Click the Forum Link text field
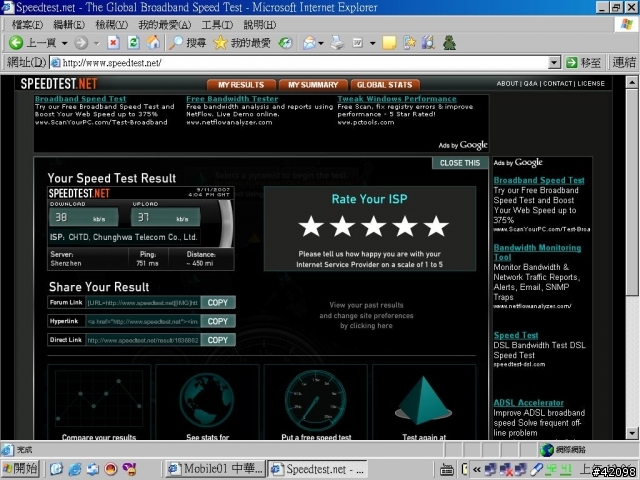Image resolution: width=640 pixels, height=480 pixels. [x=143, y=302]
